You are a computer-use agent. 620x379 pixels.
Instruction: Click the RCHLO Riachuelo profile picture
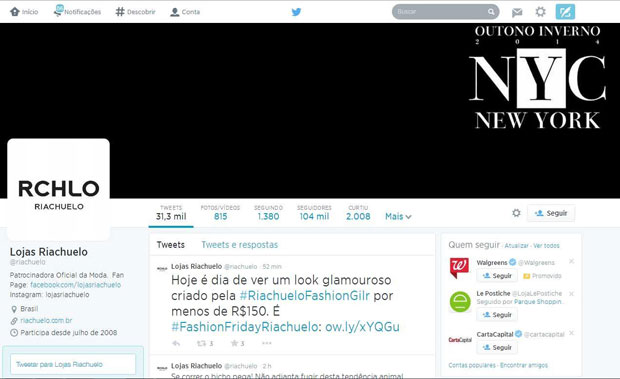[59, 189]
